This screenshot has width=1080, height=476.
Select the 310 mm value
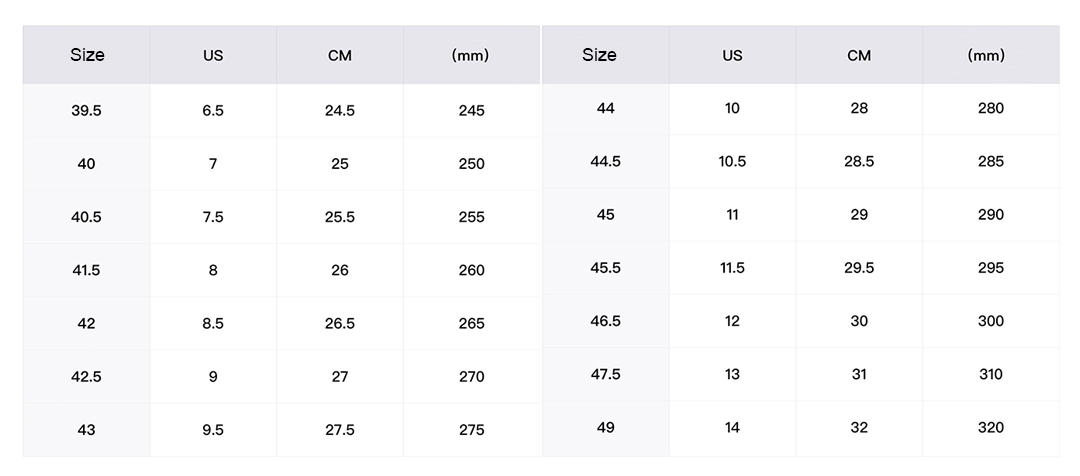pyautogui.click(x=991, y=374)
